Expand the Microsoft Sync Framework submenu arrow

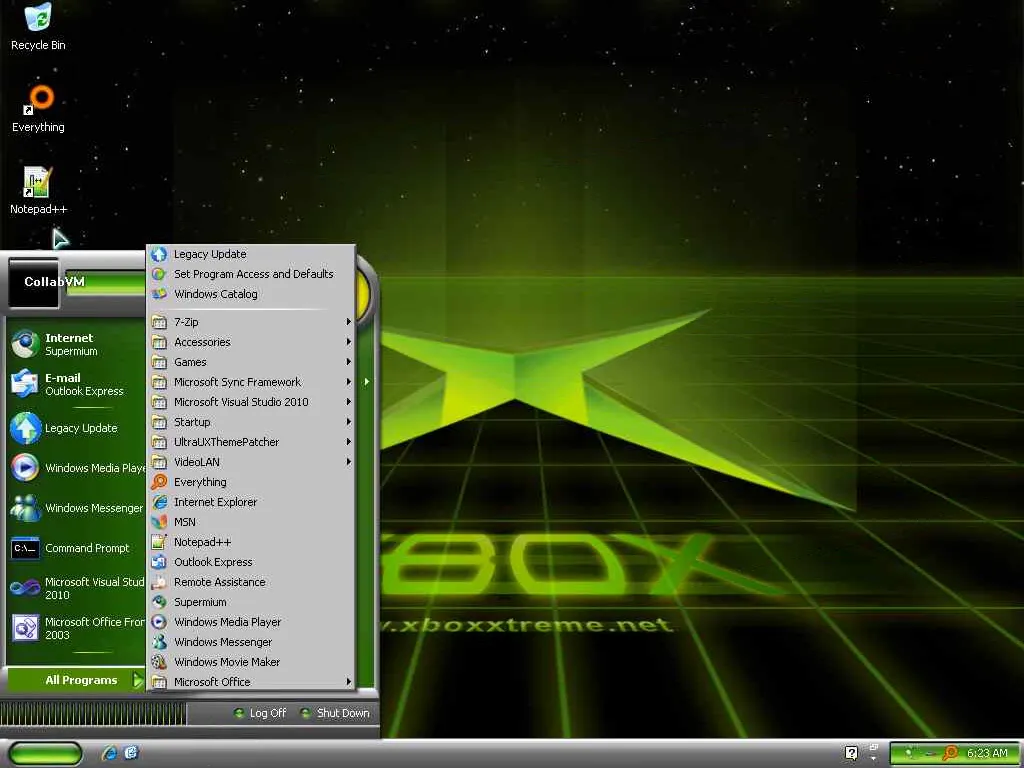(348, 382)
